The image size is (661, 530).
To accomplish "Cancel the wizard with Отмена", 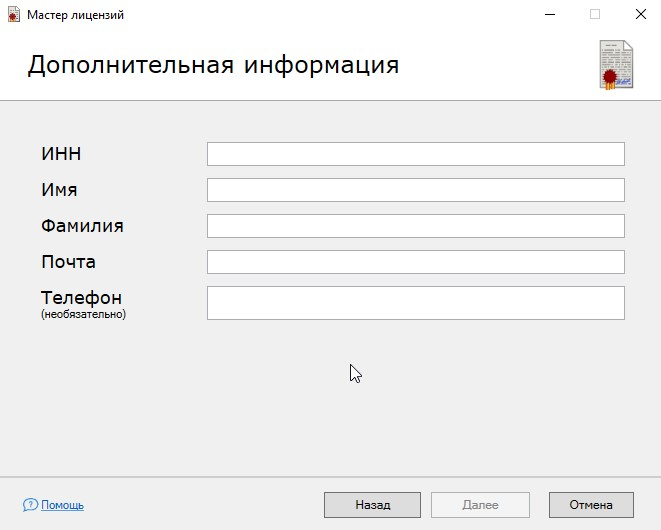I will tap(591, 505).
